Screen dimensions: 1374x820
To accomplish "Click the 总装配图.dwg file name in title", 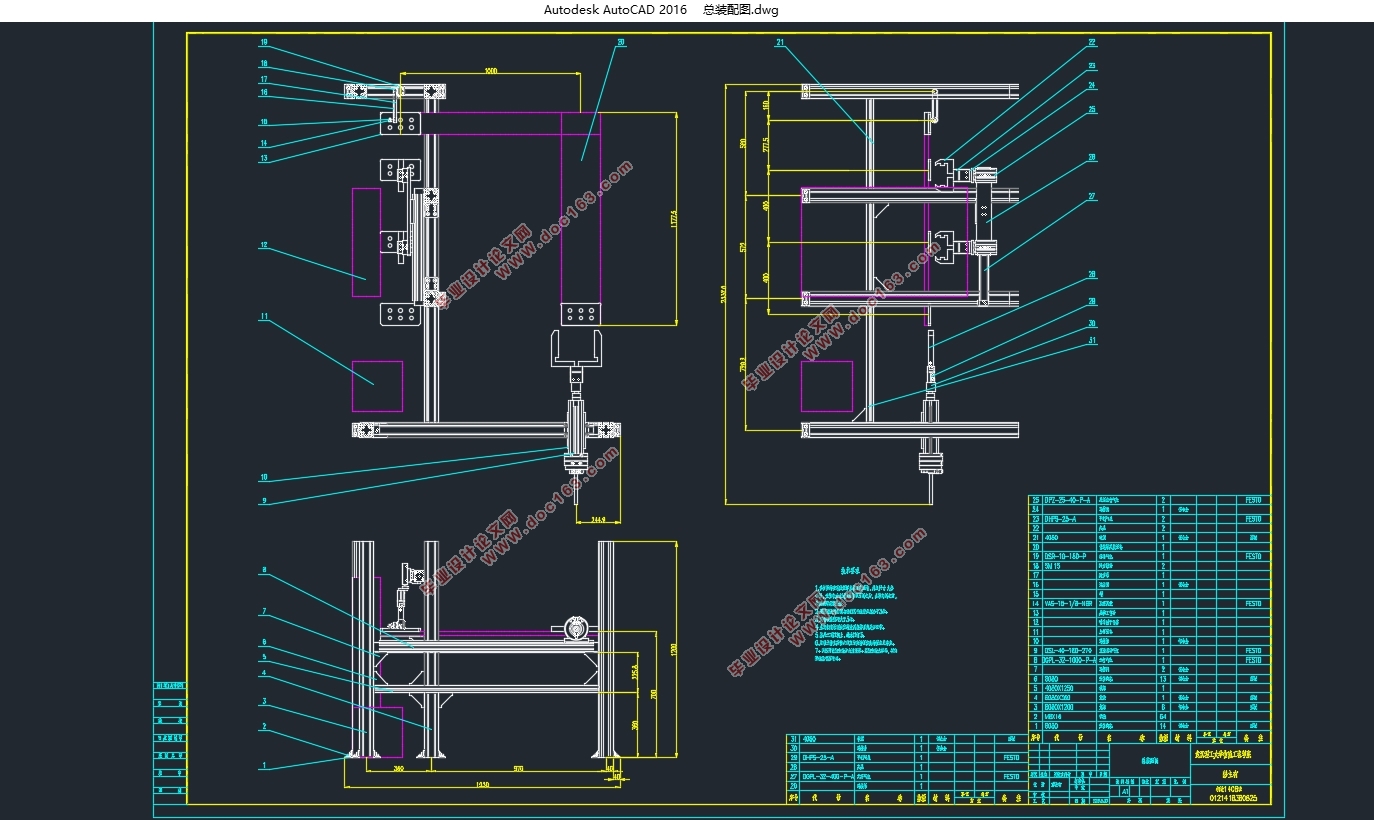I will point(740,10).
